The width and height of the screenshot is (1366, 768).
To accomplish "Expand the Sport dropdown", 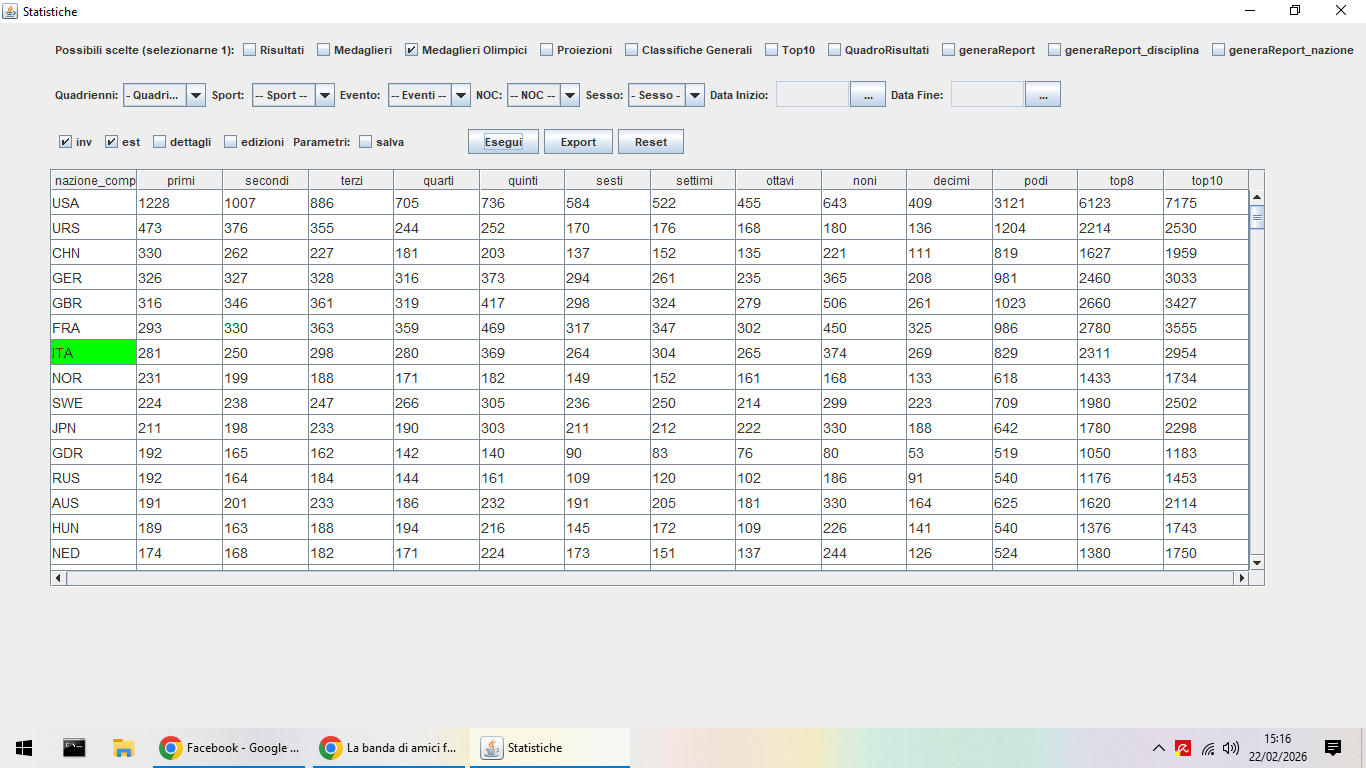I will 324,95.
